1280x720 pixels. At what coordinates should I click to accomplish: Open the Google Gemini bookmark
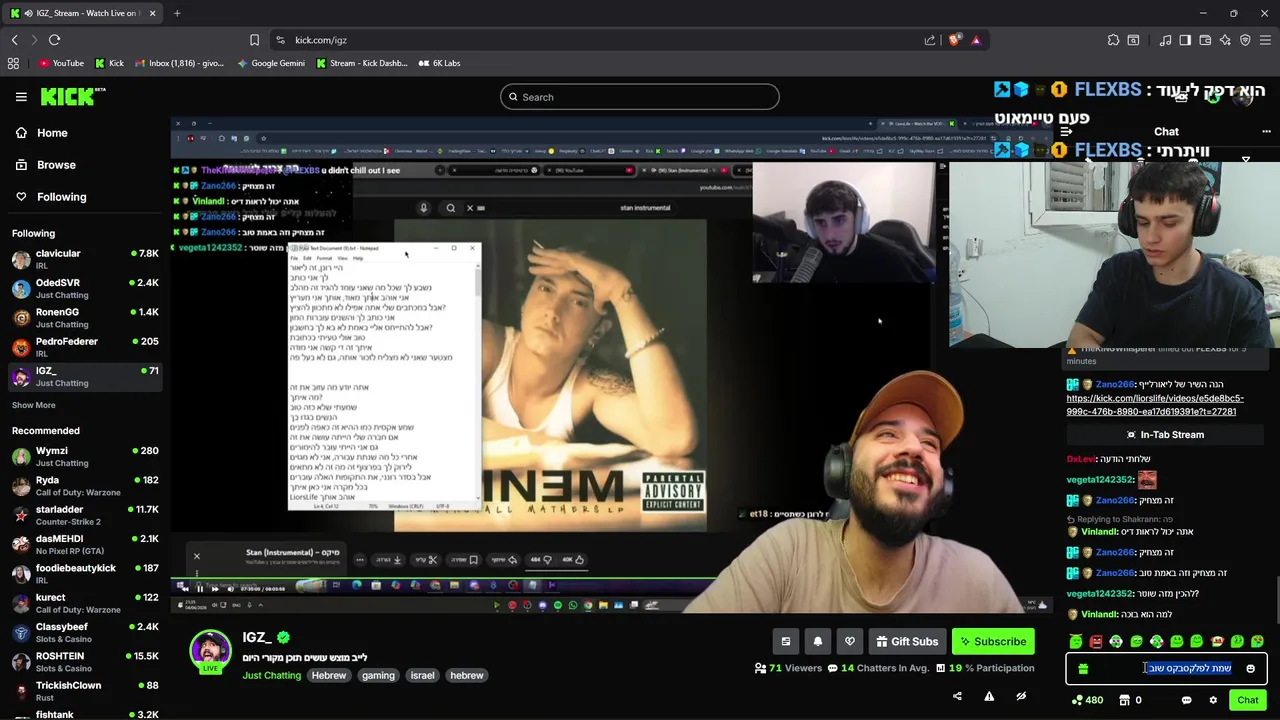tap(271, 63)
